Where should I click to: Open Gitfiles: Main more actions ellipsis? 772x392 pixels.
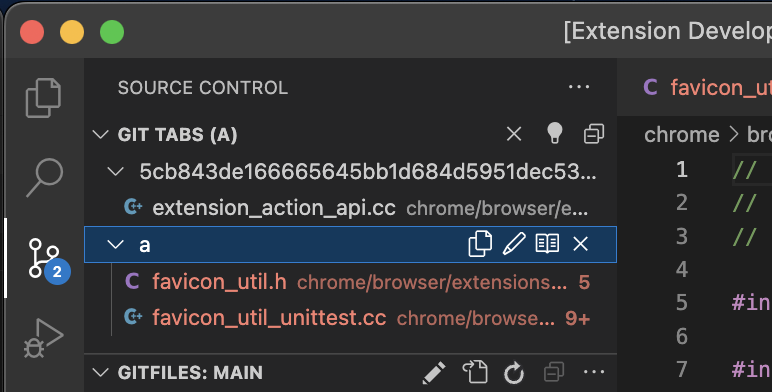(594, 372)
